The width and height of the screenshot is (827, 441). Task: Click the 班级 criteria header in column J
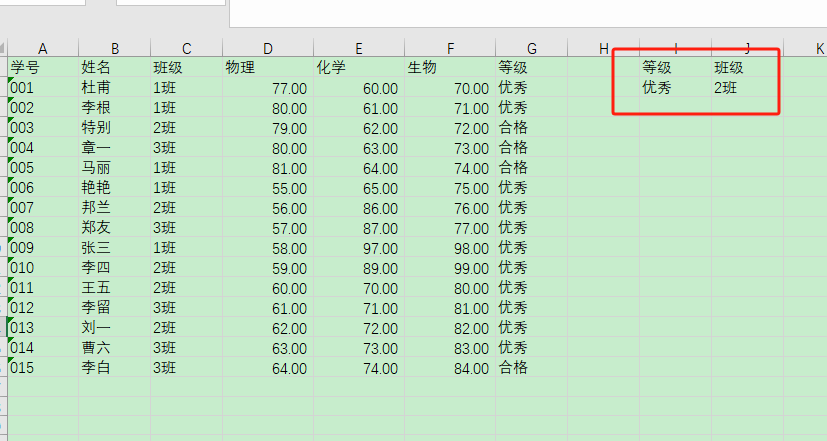[x=747, y=67]
